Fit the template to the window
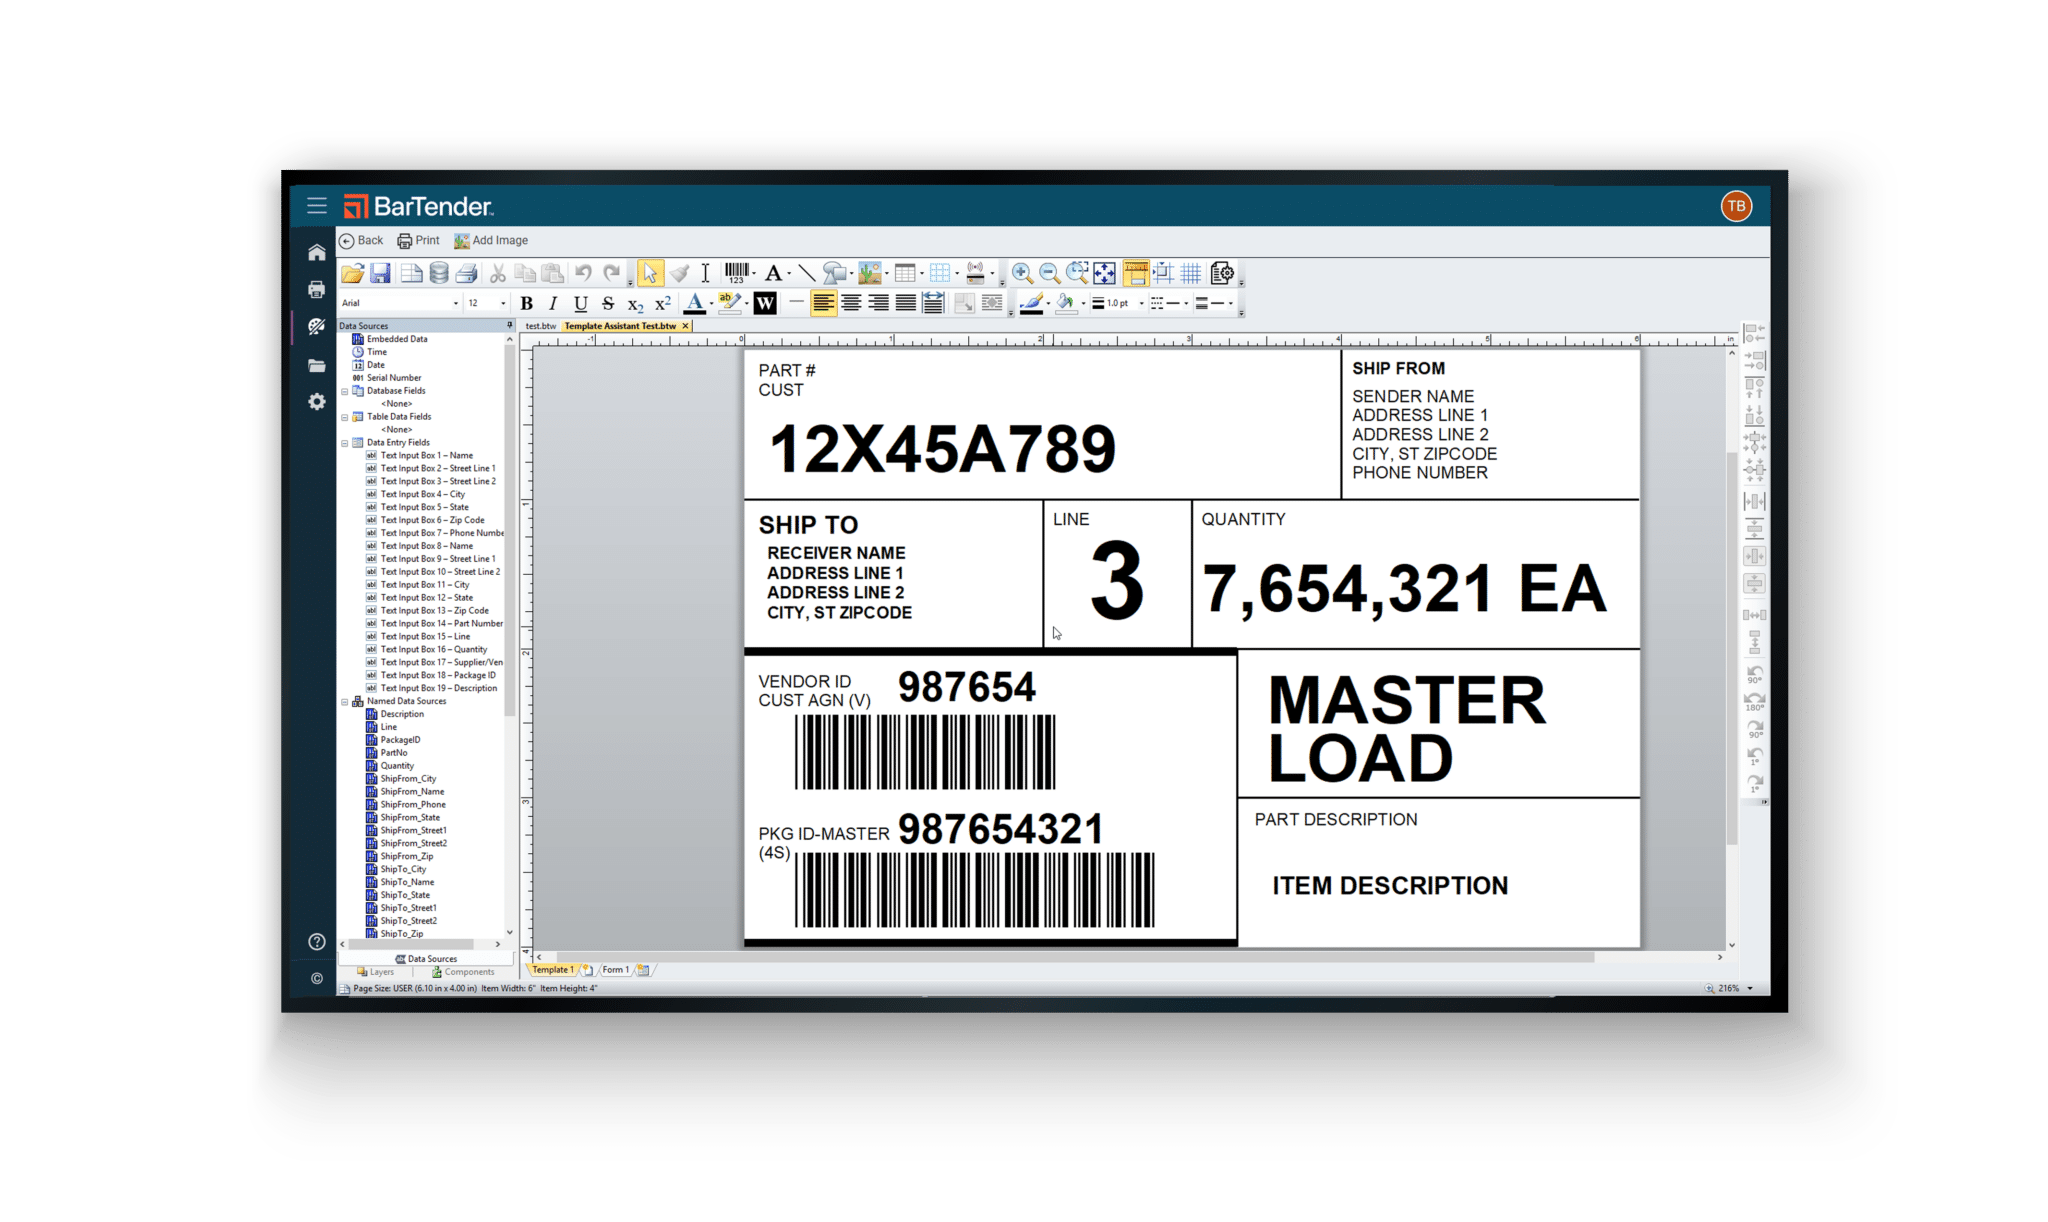This screenshot has height=1222, width=2048. (x=1104, y=273)
